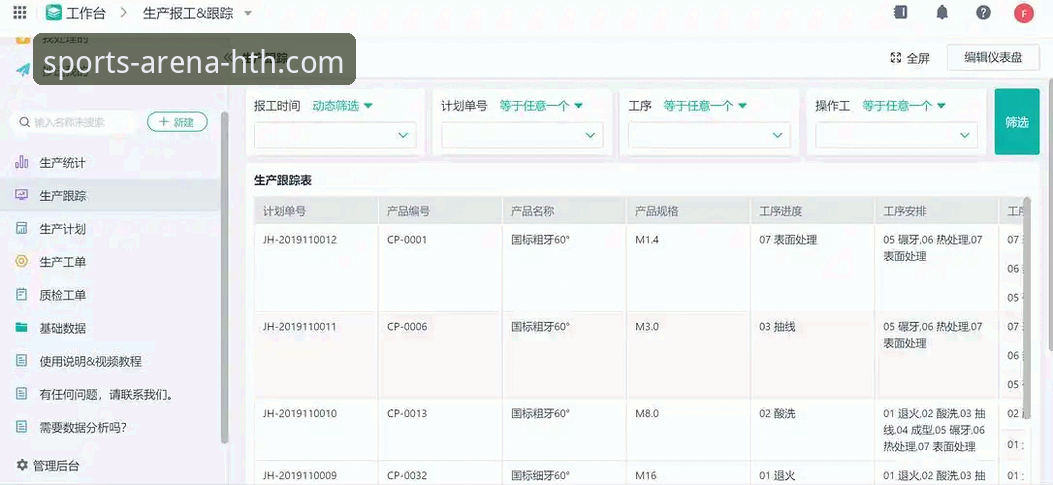Click the 质检工单 clipboard icon
The width and height of the screenshot is (1053, 485).
21,294
